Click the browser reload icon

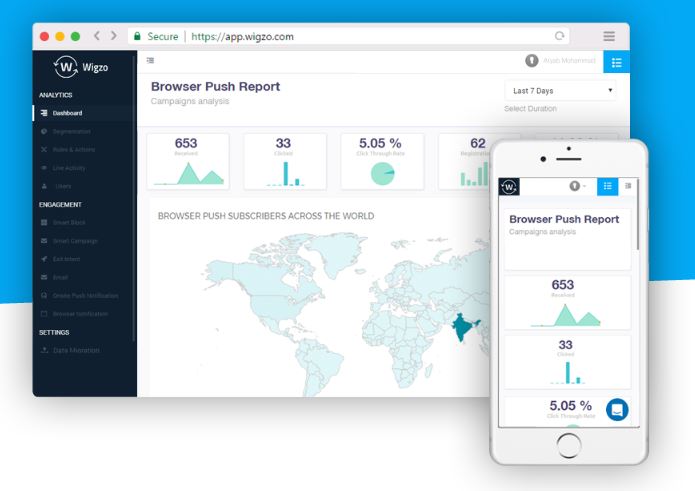tap(559, 36)
